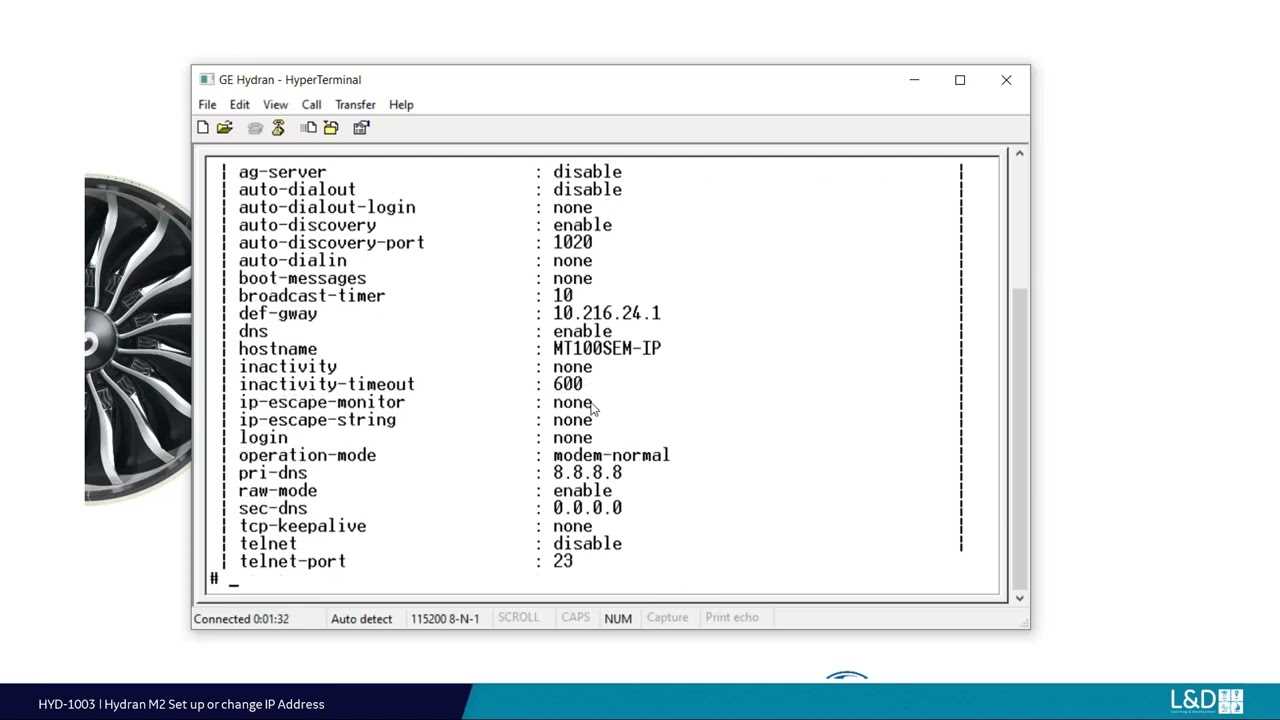Viewport: 1280px width, 720px height.
Task: Click the raw-mode setting name
Action: coord(278,491)
